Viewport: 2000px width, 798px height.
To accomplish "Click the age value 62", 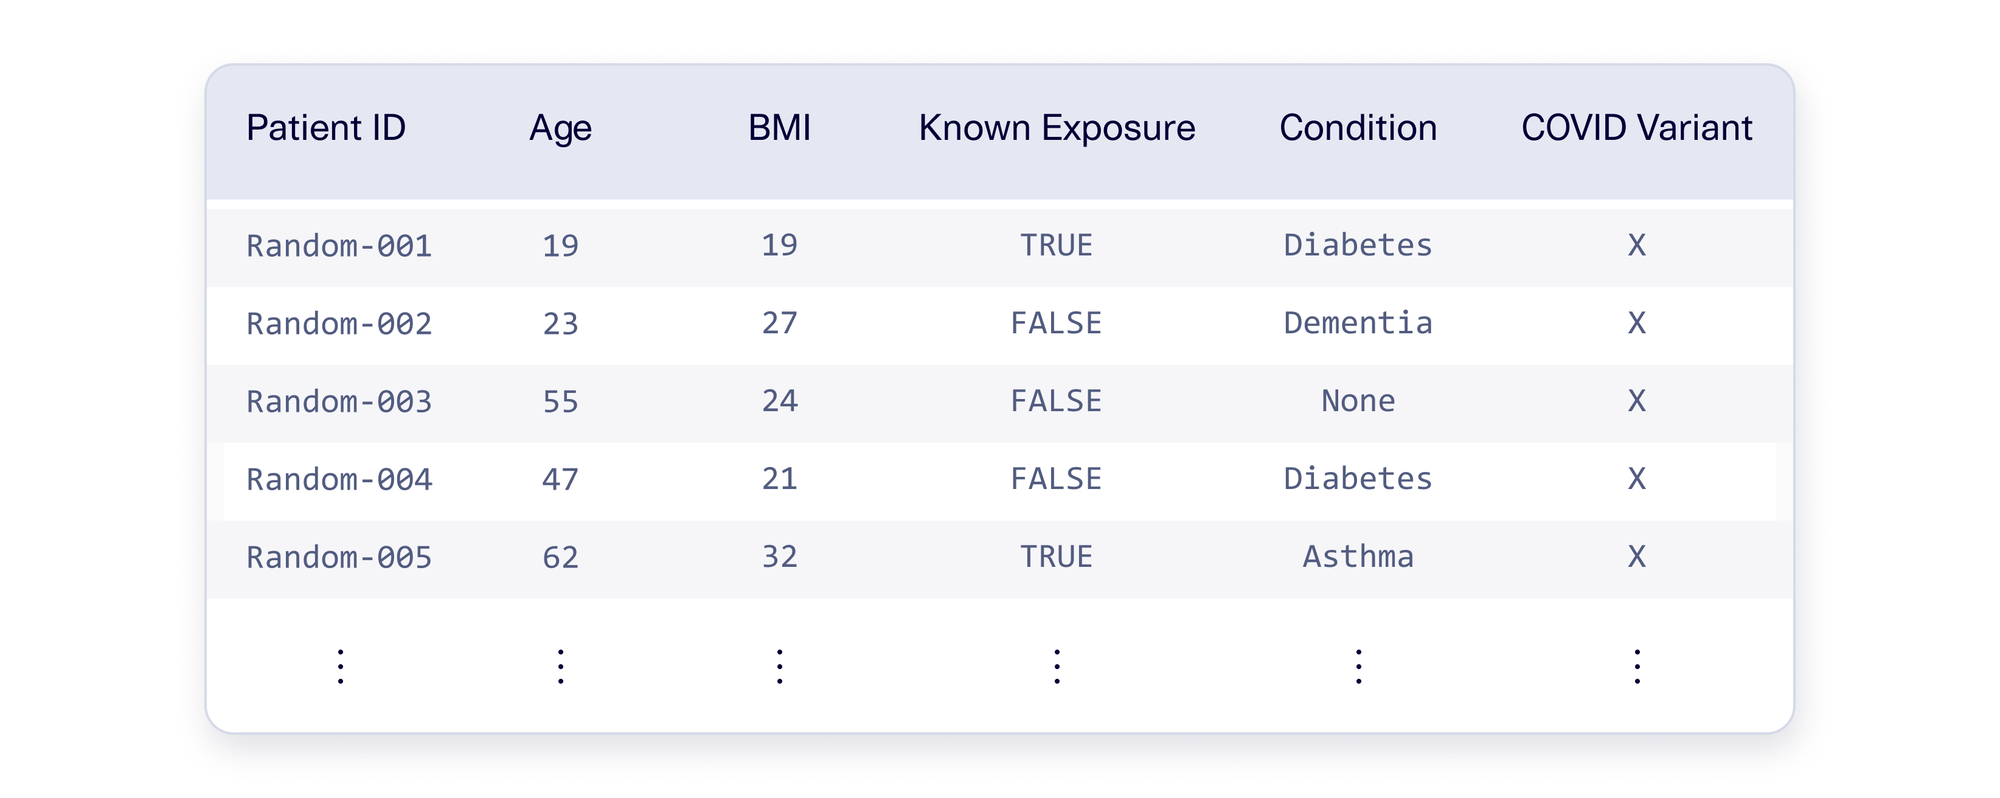I will pyautogui.click(x=560, y=557).
